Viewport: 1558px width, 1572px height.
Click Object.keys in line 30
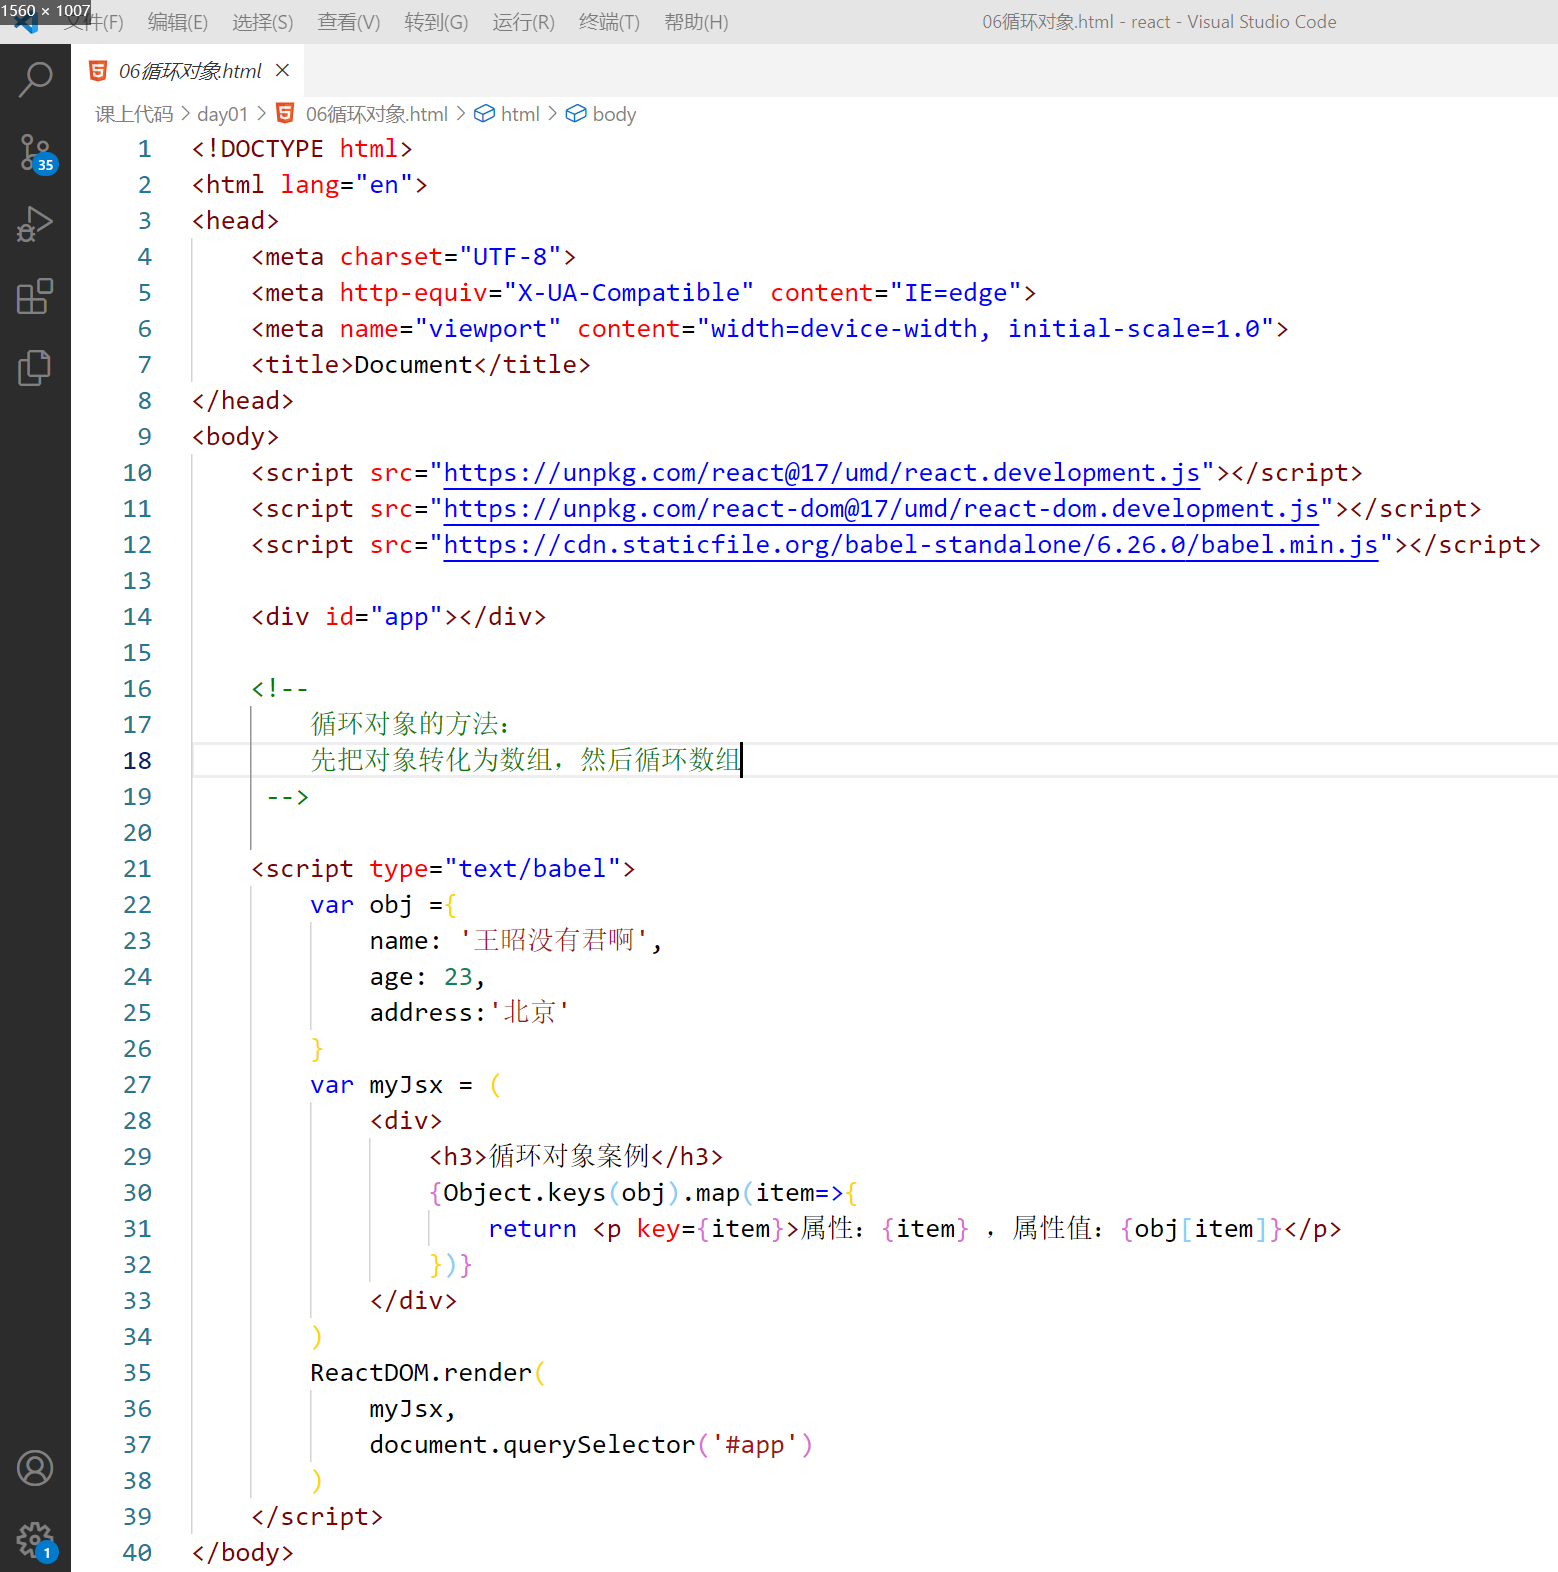click(x=524, y=1192)
